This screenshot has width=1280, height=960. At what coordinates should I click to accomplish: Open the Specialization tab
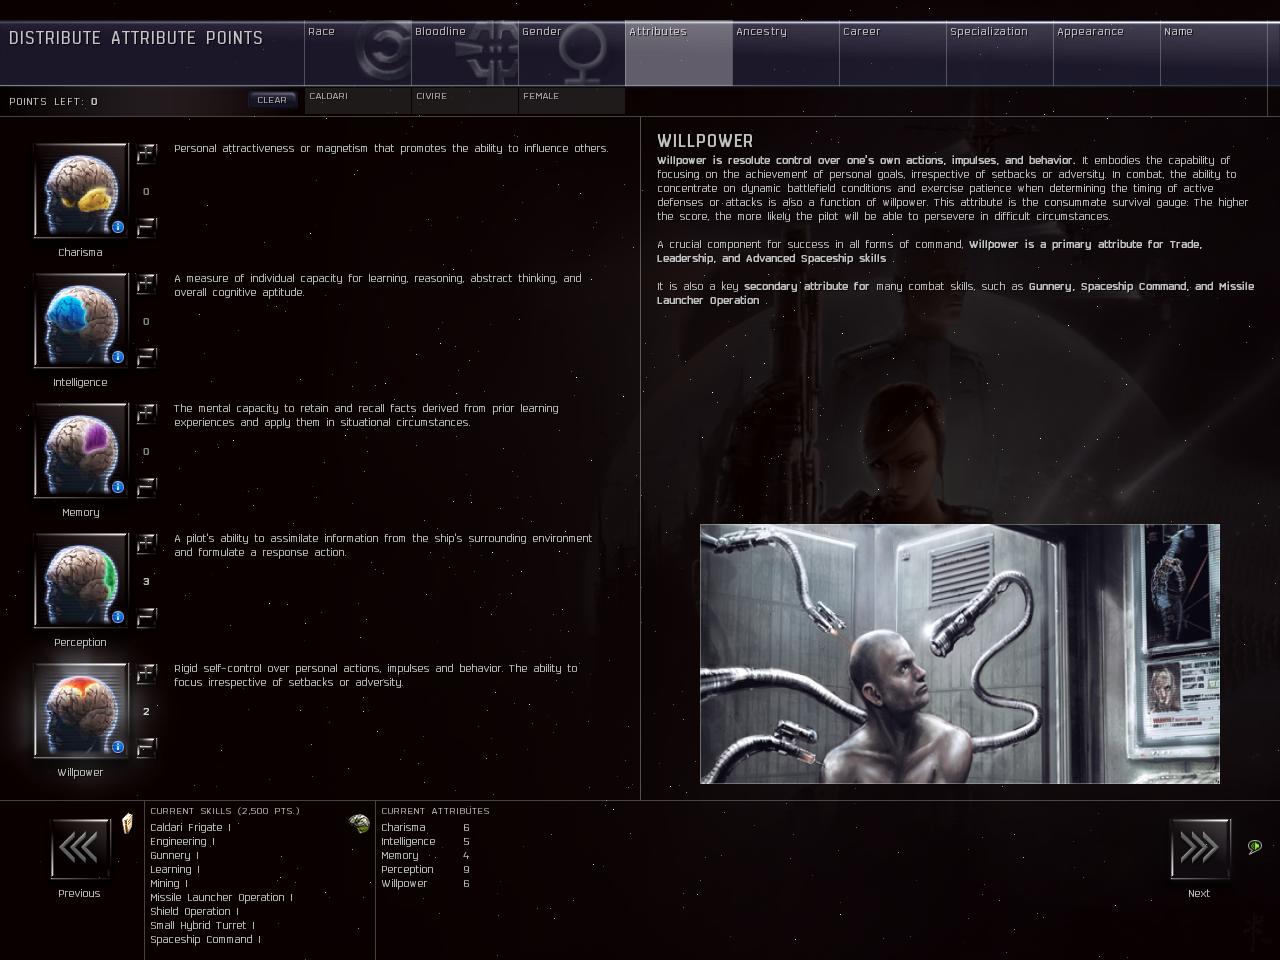tap(1000, 53)
